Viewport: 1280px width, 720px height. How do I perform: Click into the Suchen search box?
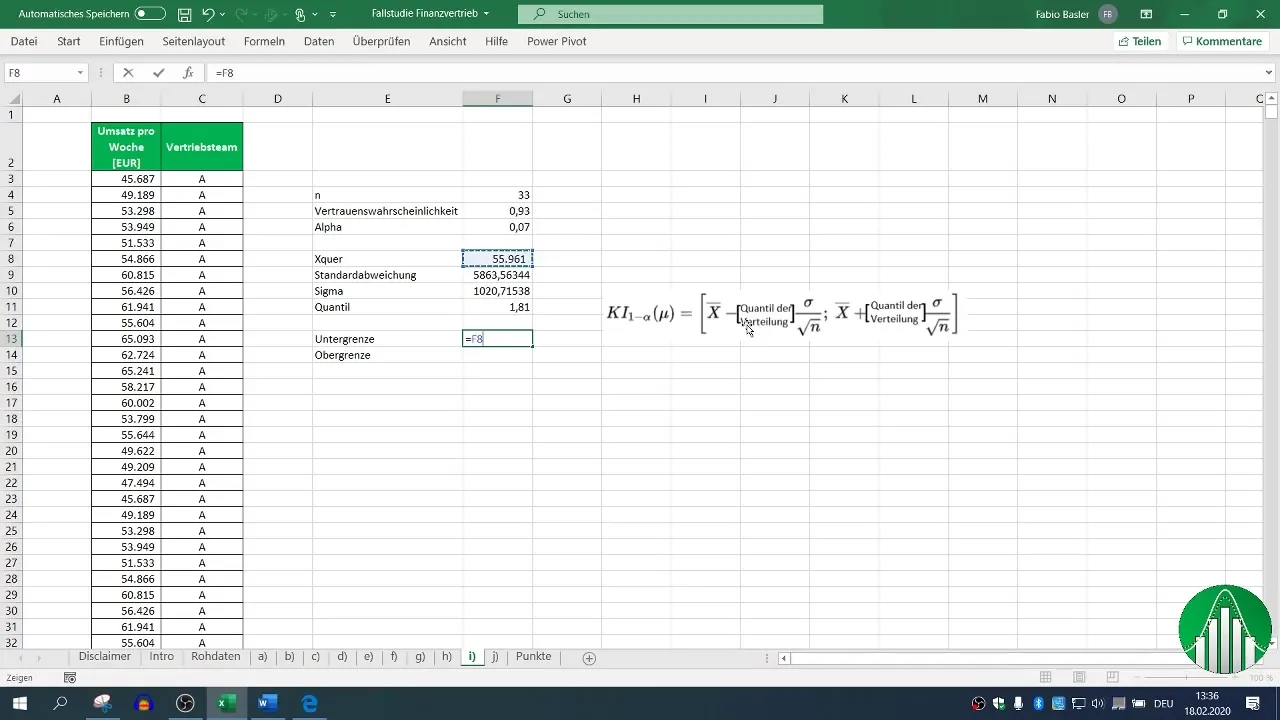click(670, 14)
